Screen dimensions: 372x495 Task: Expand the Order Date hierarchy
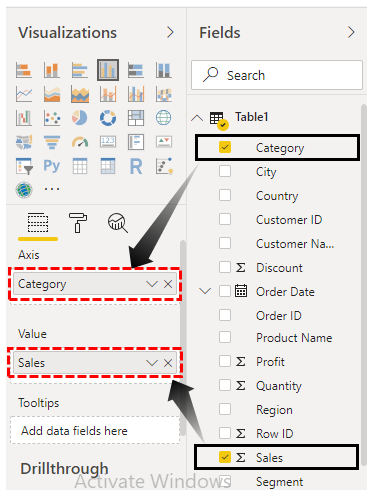(x=205, y=291)
